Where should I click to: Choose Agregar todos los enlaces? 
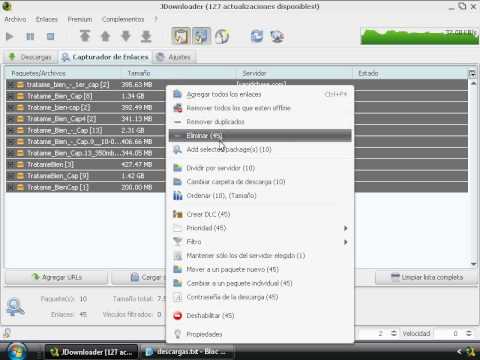point(260,94)
